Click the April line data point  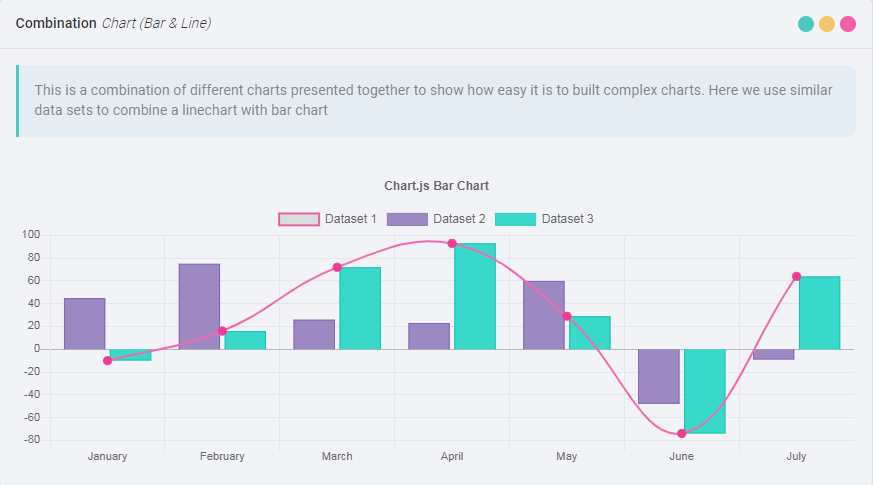click(x=452, y=243)
